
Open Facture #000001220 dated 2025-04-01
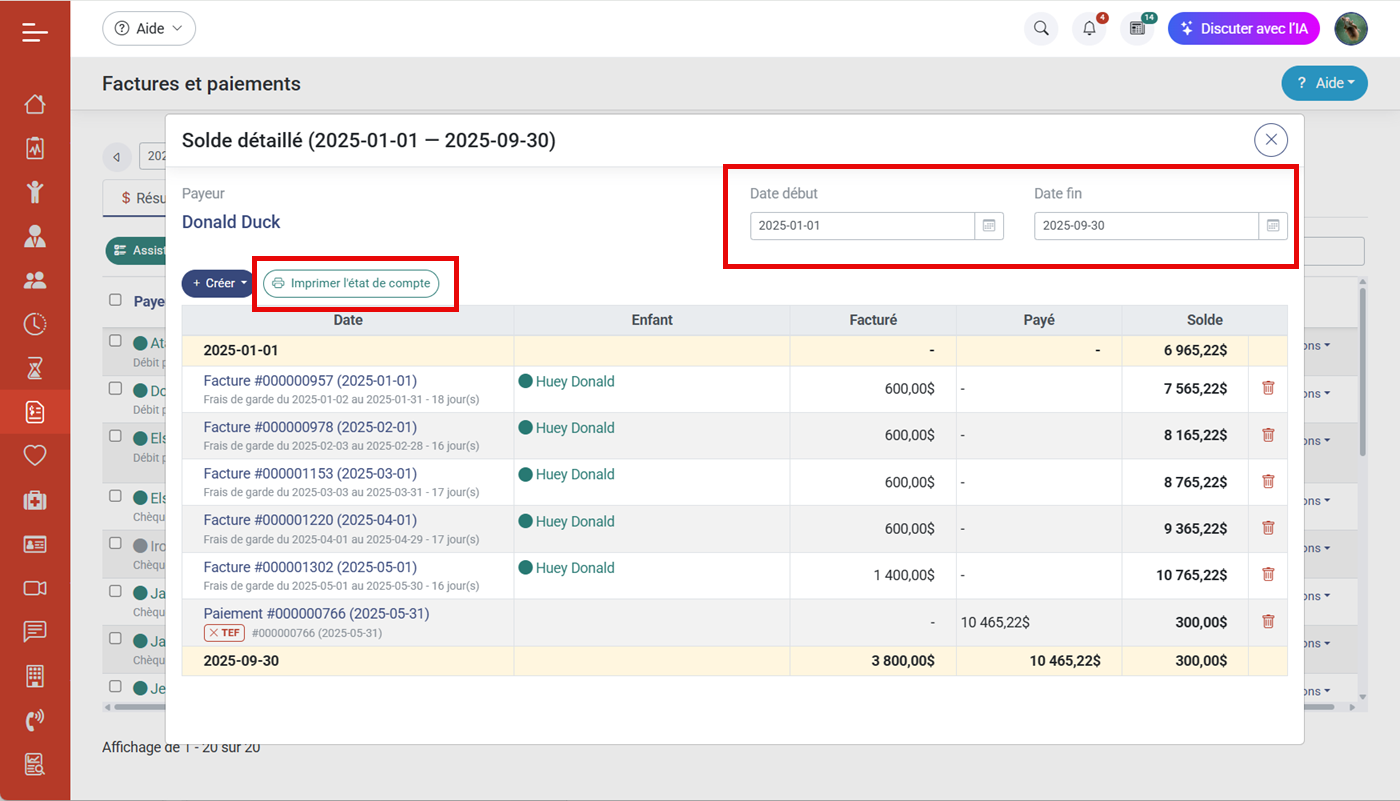[308, 520]
